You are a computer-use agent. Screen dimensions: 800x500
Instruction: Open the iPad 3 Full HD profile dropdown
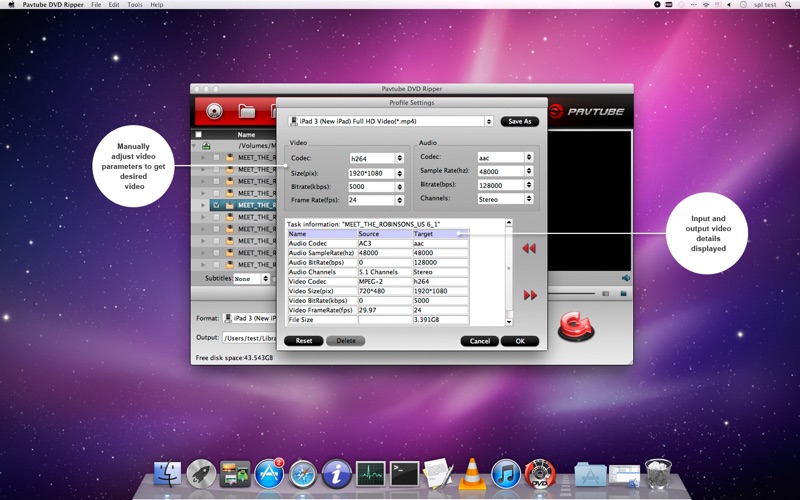(391, 121)
